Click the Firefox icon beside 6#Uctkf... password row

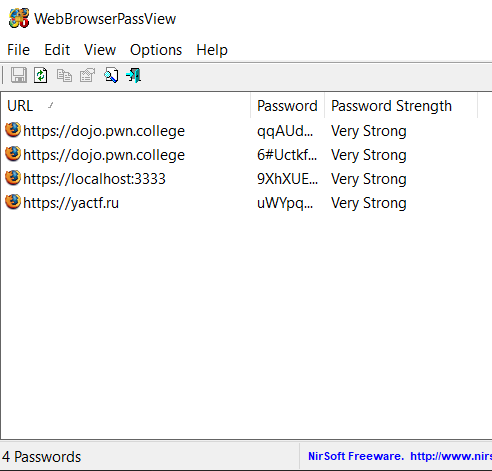tap(13, 154)
